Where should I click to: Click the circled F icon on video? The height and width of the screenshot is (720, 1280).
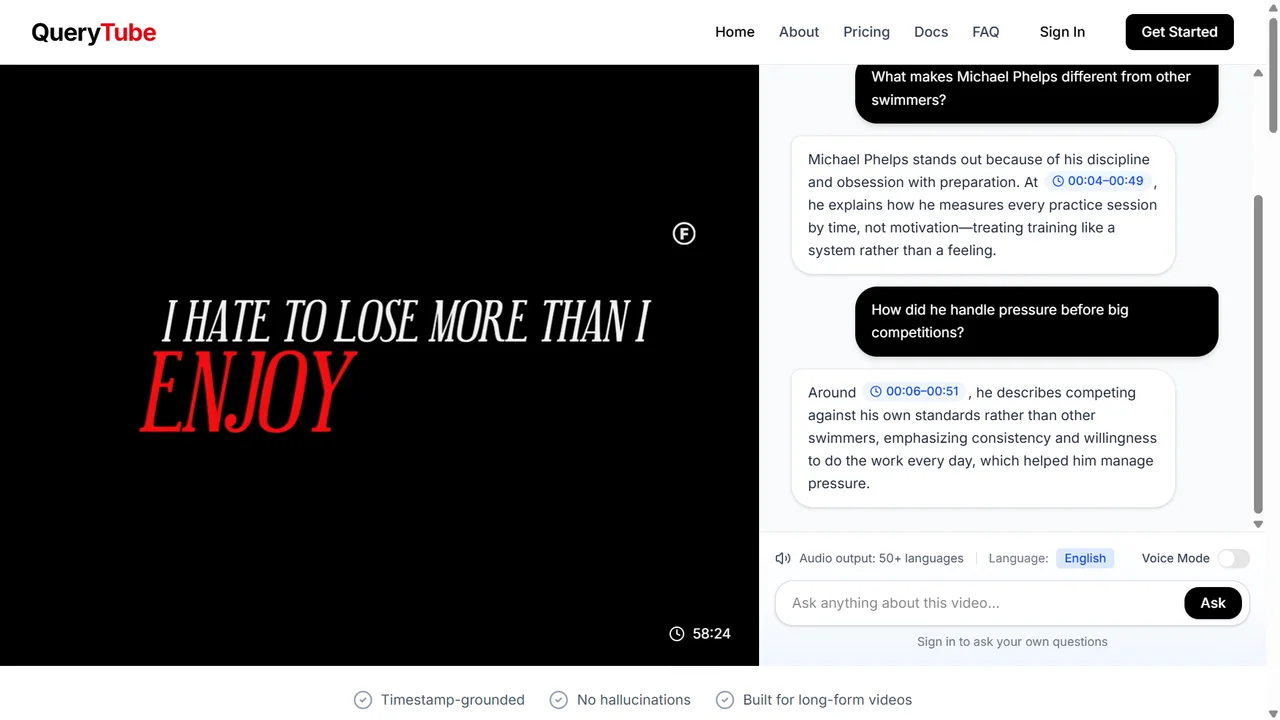[x=684, y=234]
